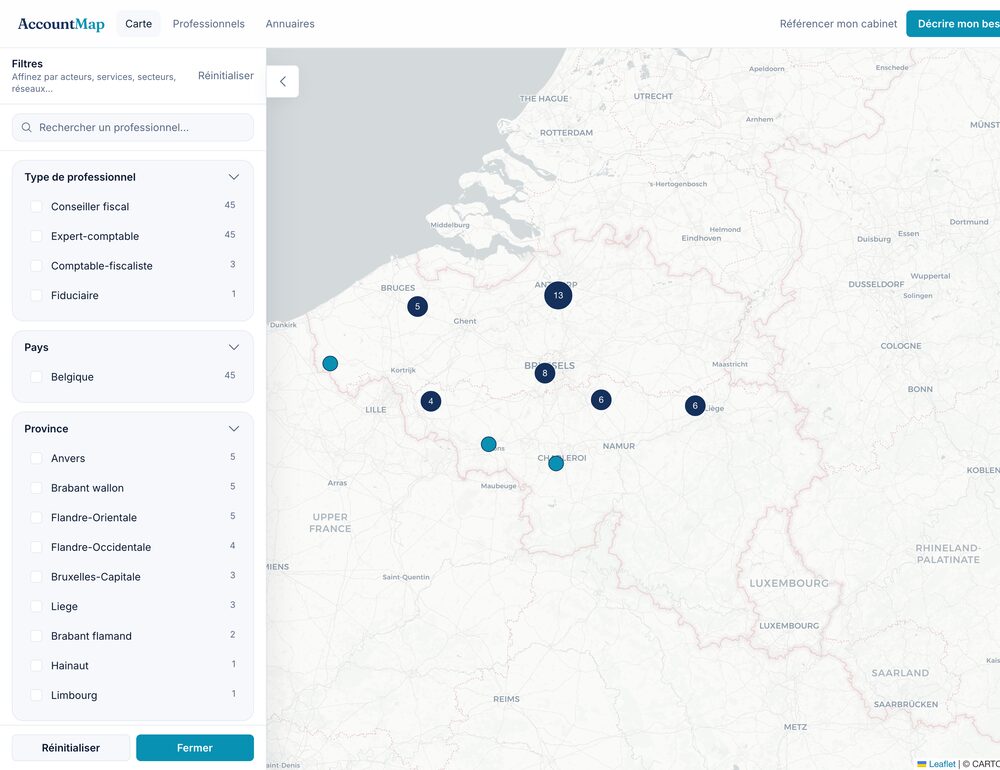1000x770 pixels.
Task: Click the Fermer button
Action: pos(195,748)
